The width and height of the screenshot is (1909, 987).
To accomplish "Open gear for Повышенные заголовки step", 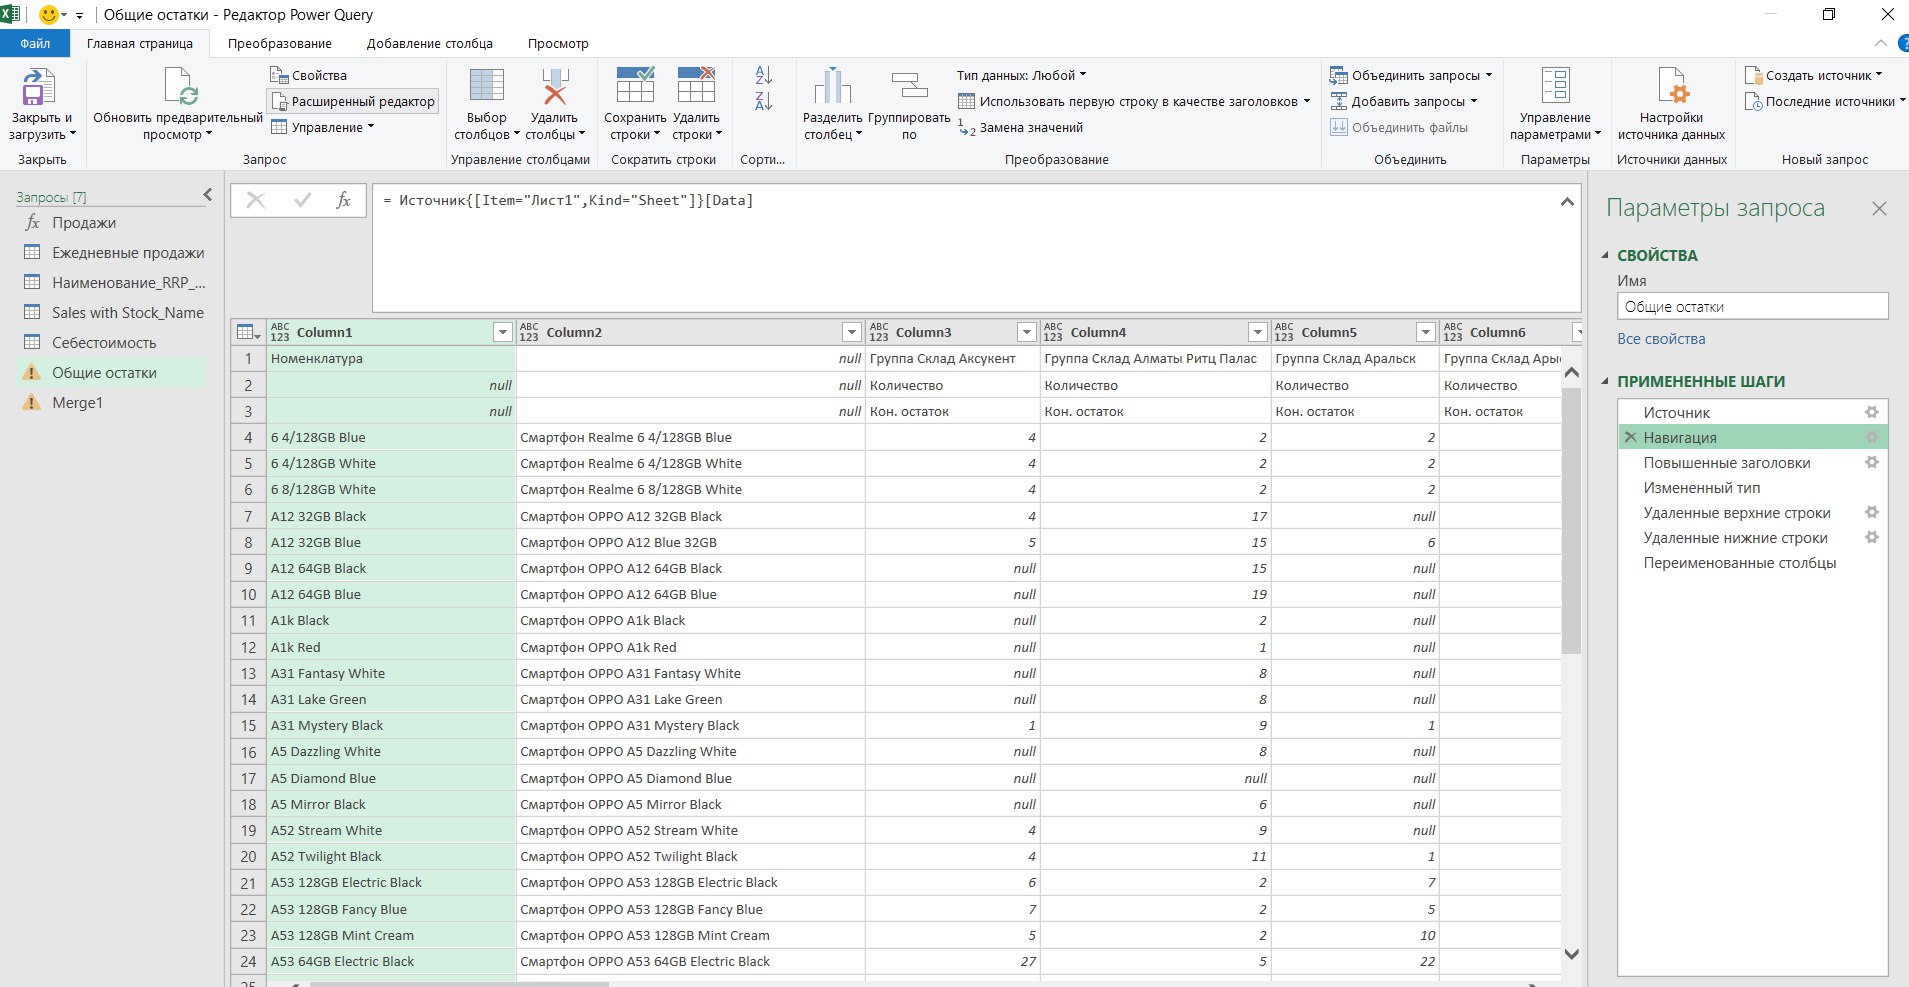I will (1871, 462).
